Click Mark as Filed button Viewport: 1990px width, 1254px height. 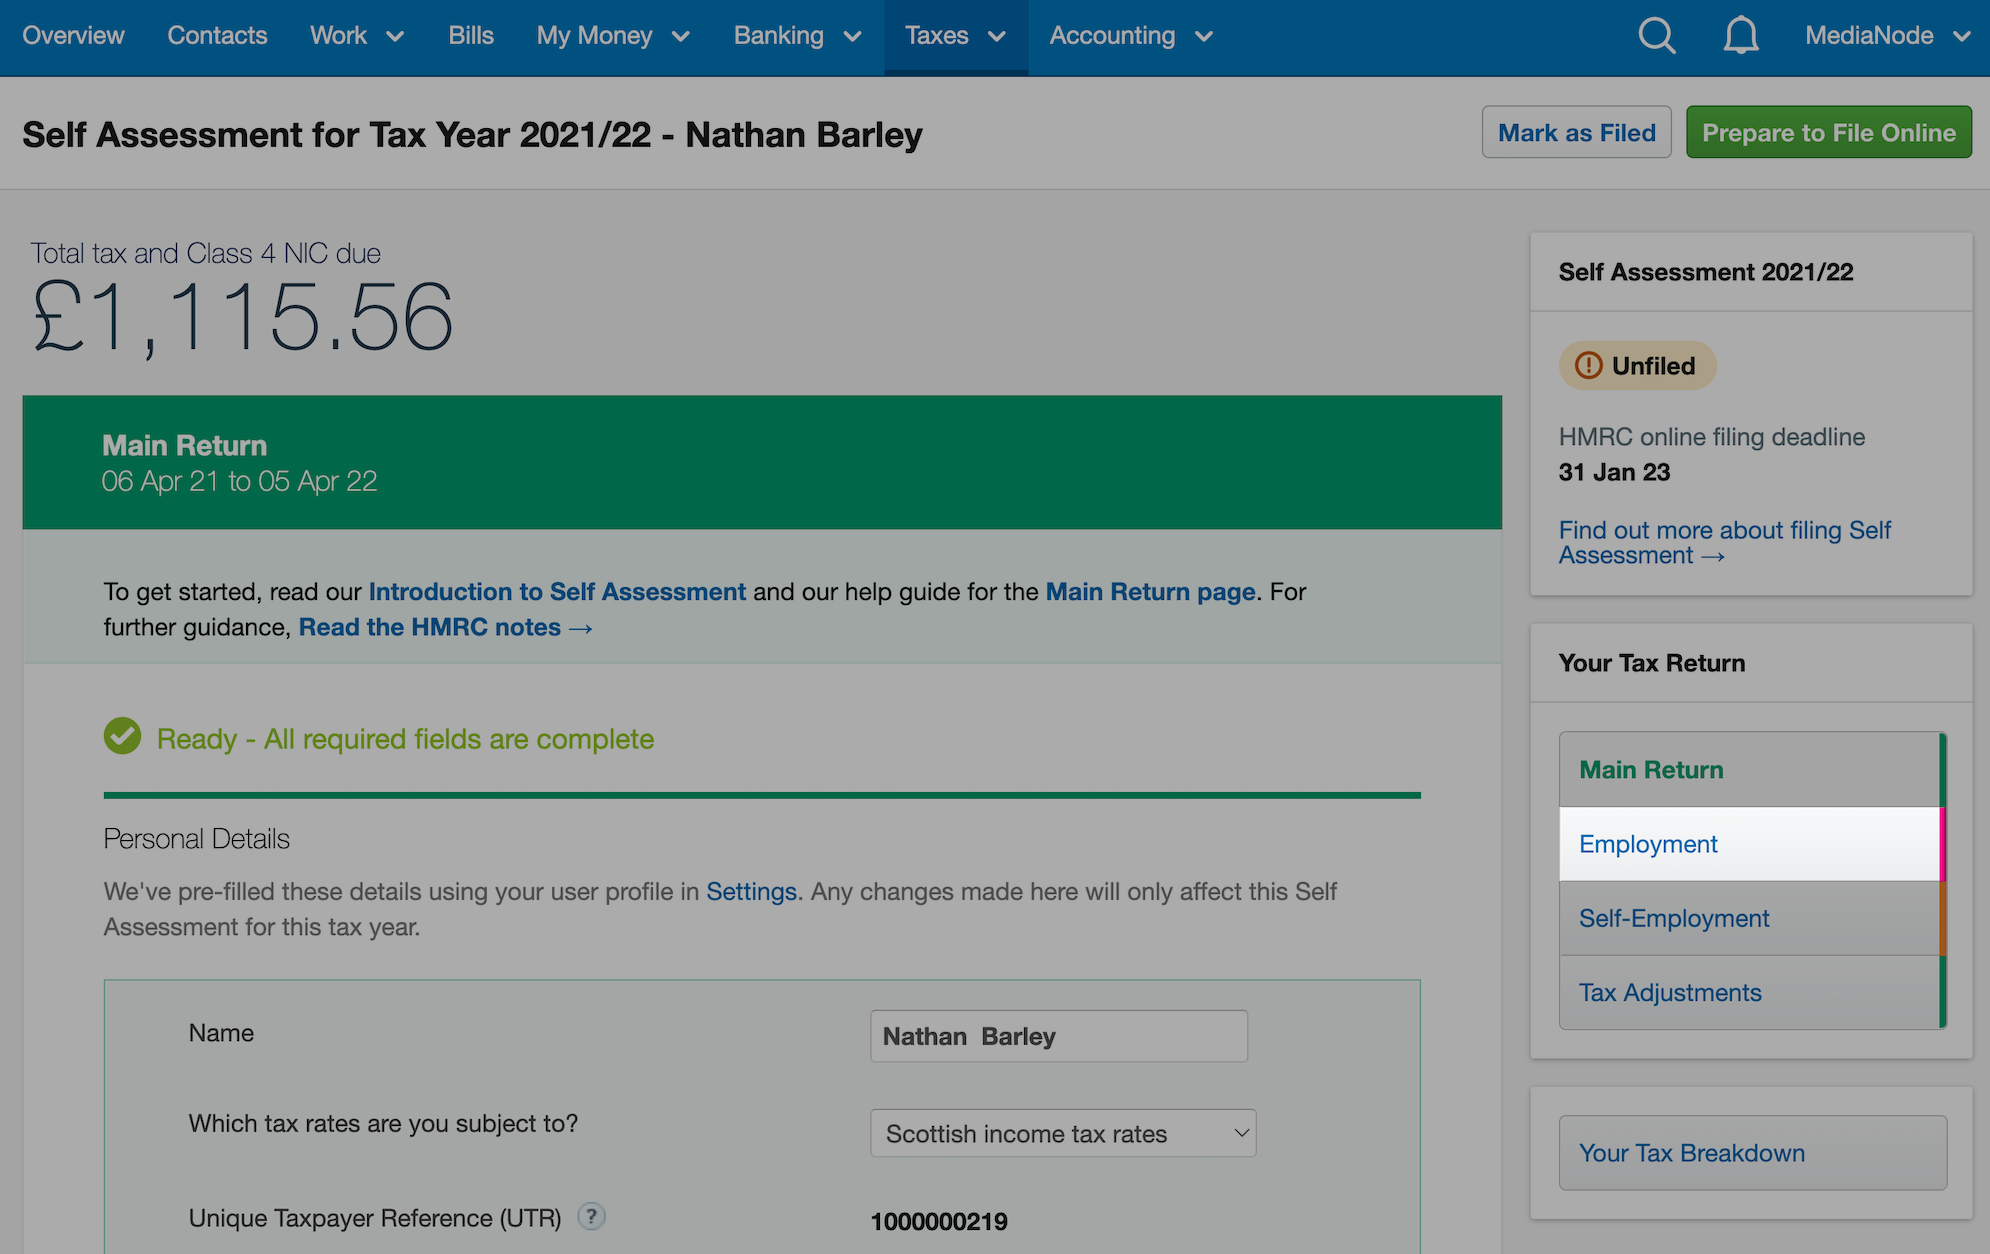point(1576,132)
